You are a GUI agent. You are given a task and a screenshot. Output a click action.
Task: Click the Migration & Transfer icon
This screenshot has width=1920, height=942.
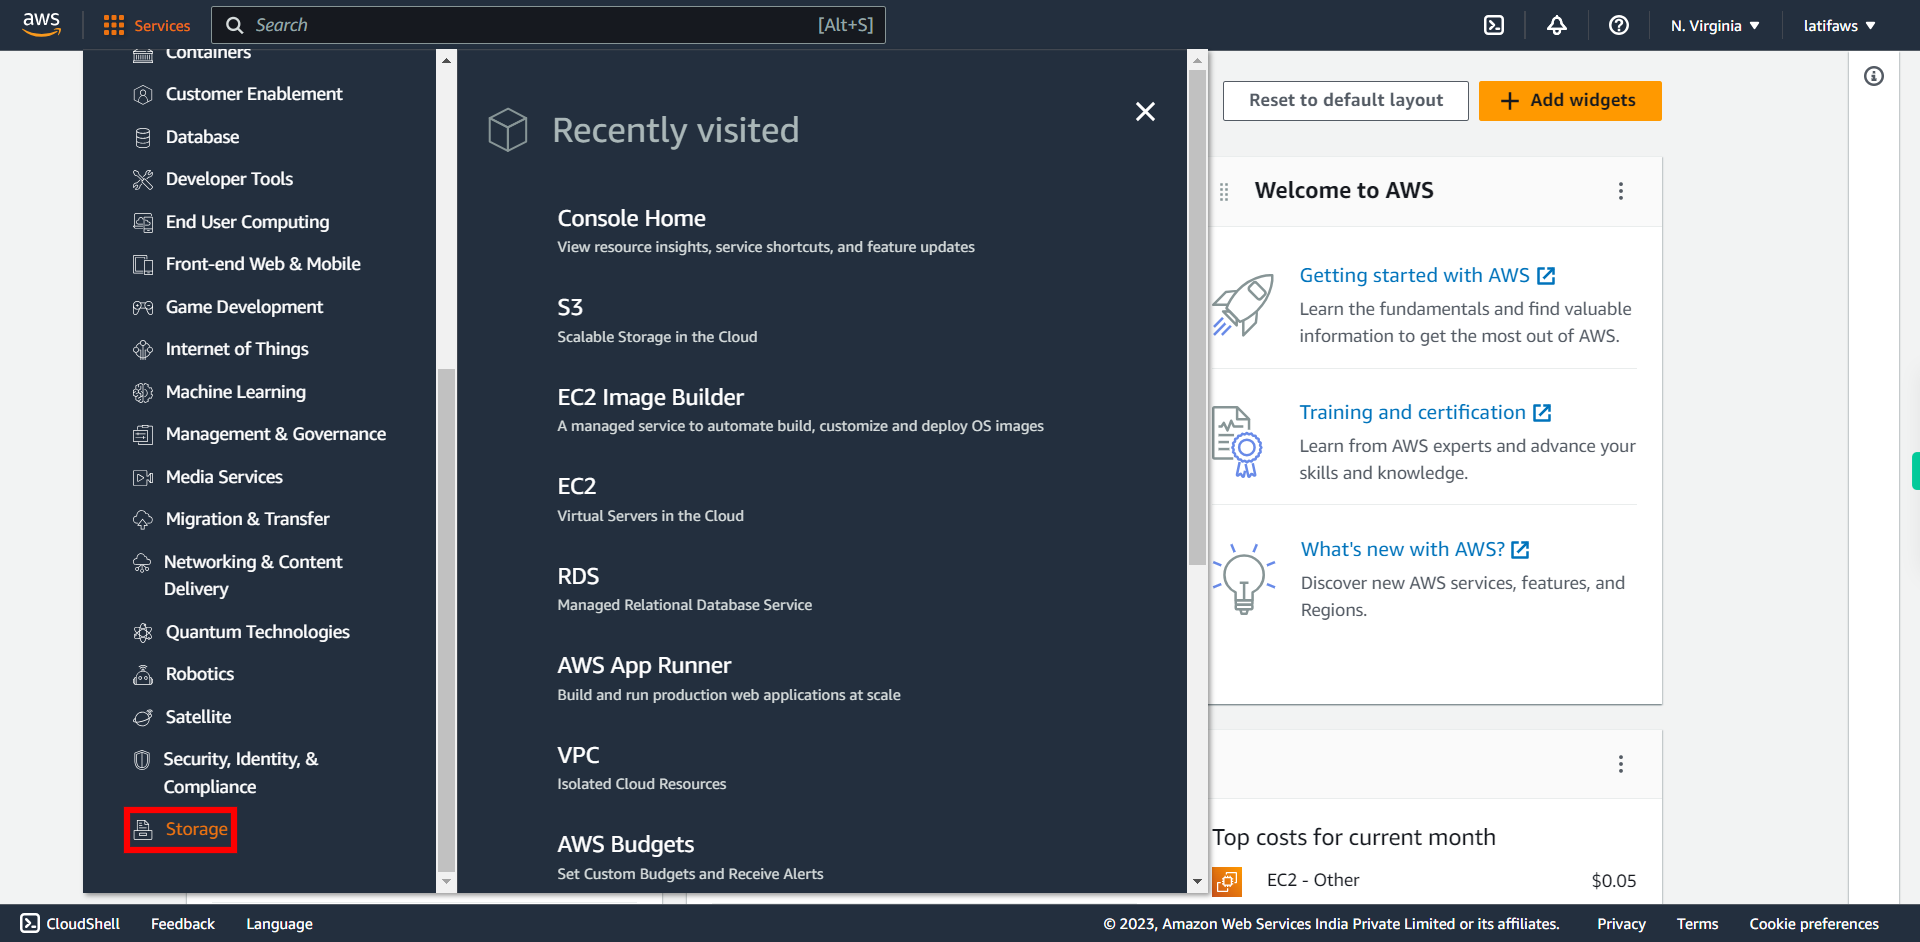tap(143, 519)
